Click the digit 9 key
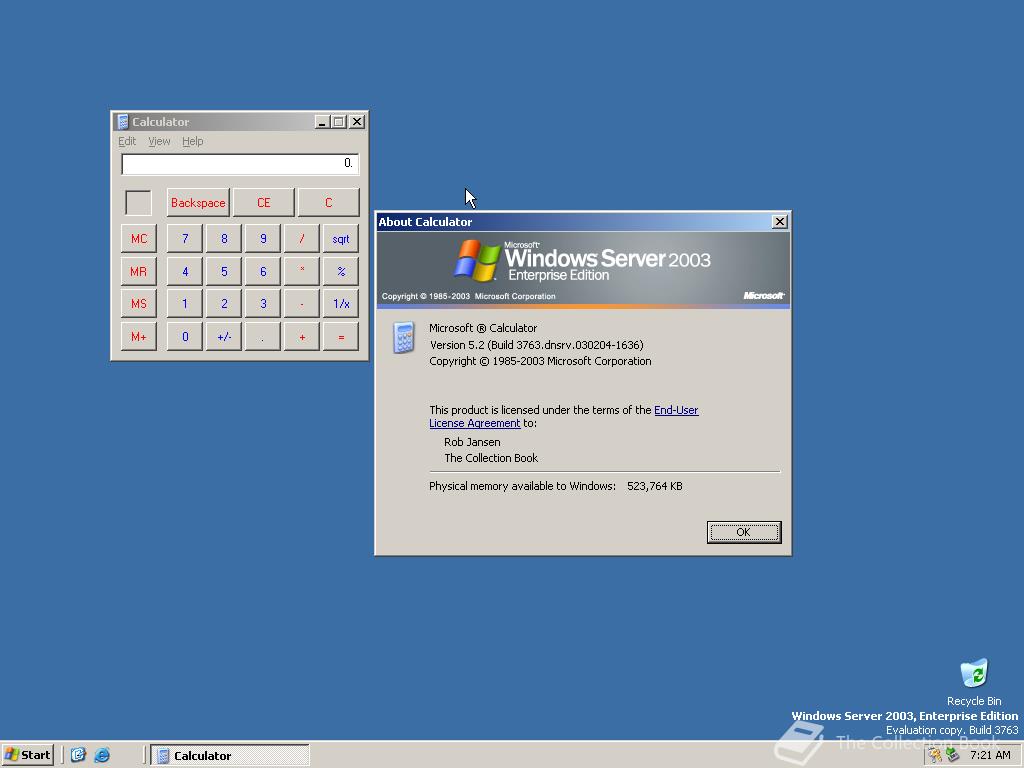 point(263,238)
